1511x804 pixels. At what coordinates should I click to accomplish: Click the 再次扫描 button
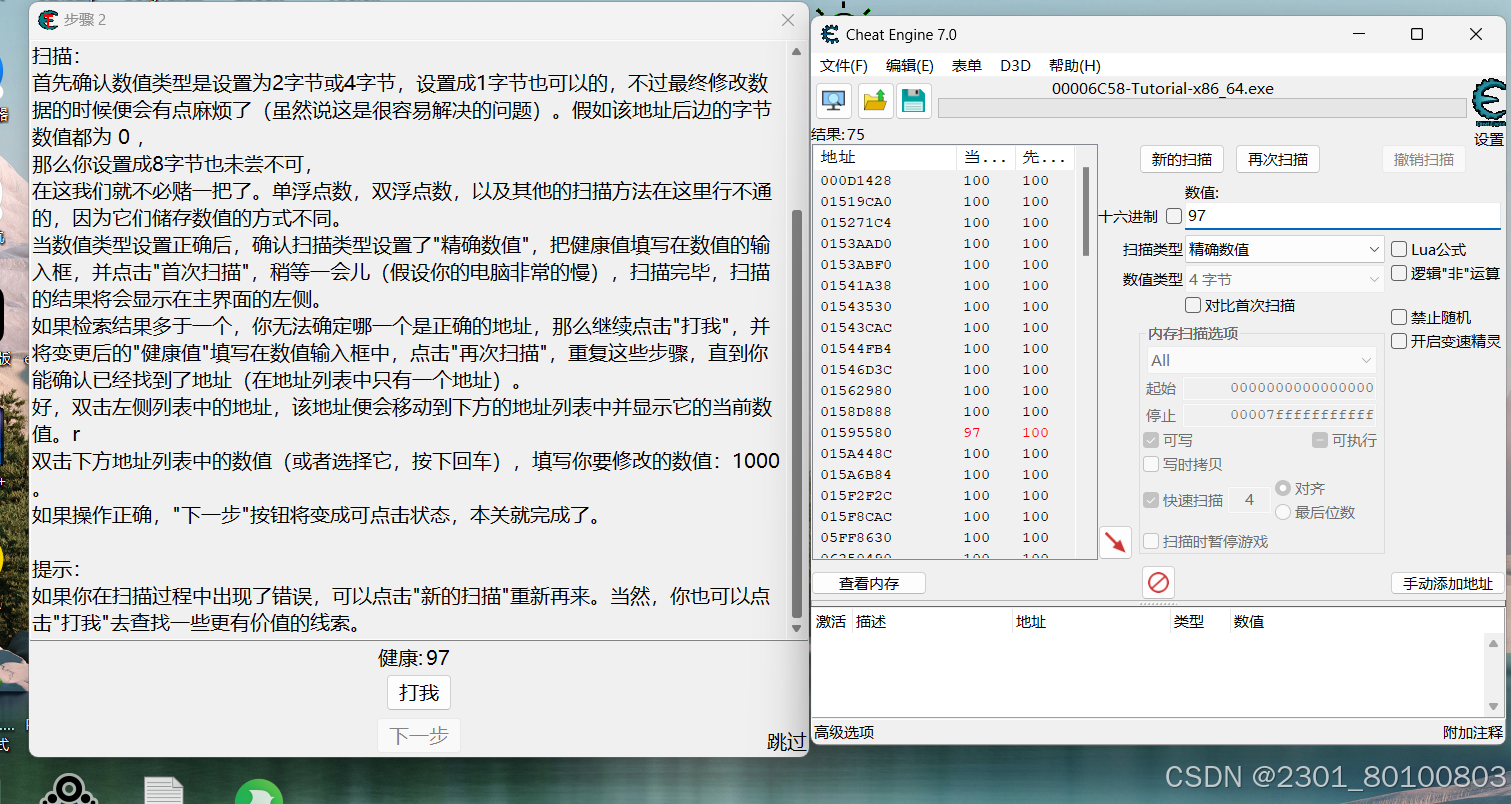pos(1278,159)
